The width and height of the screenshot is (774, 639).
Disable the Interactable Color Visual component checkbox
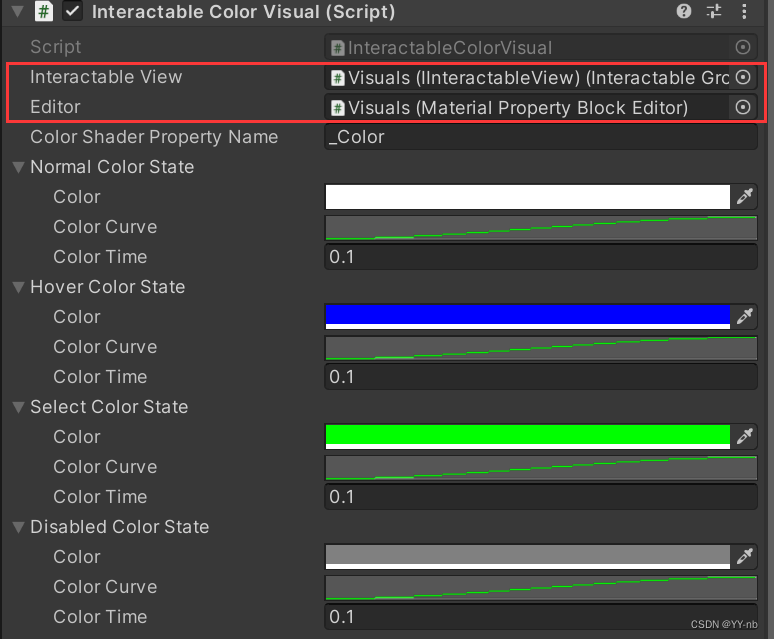click(73, 11)
